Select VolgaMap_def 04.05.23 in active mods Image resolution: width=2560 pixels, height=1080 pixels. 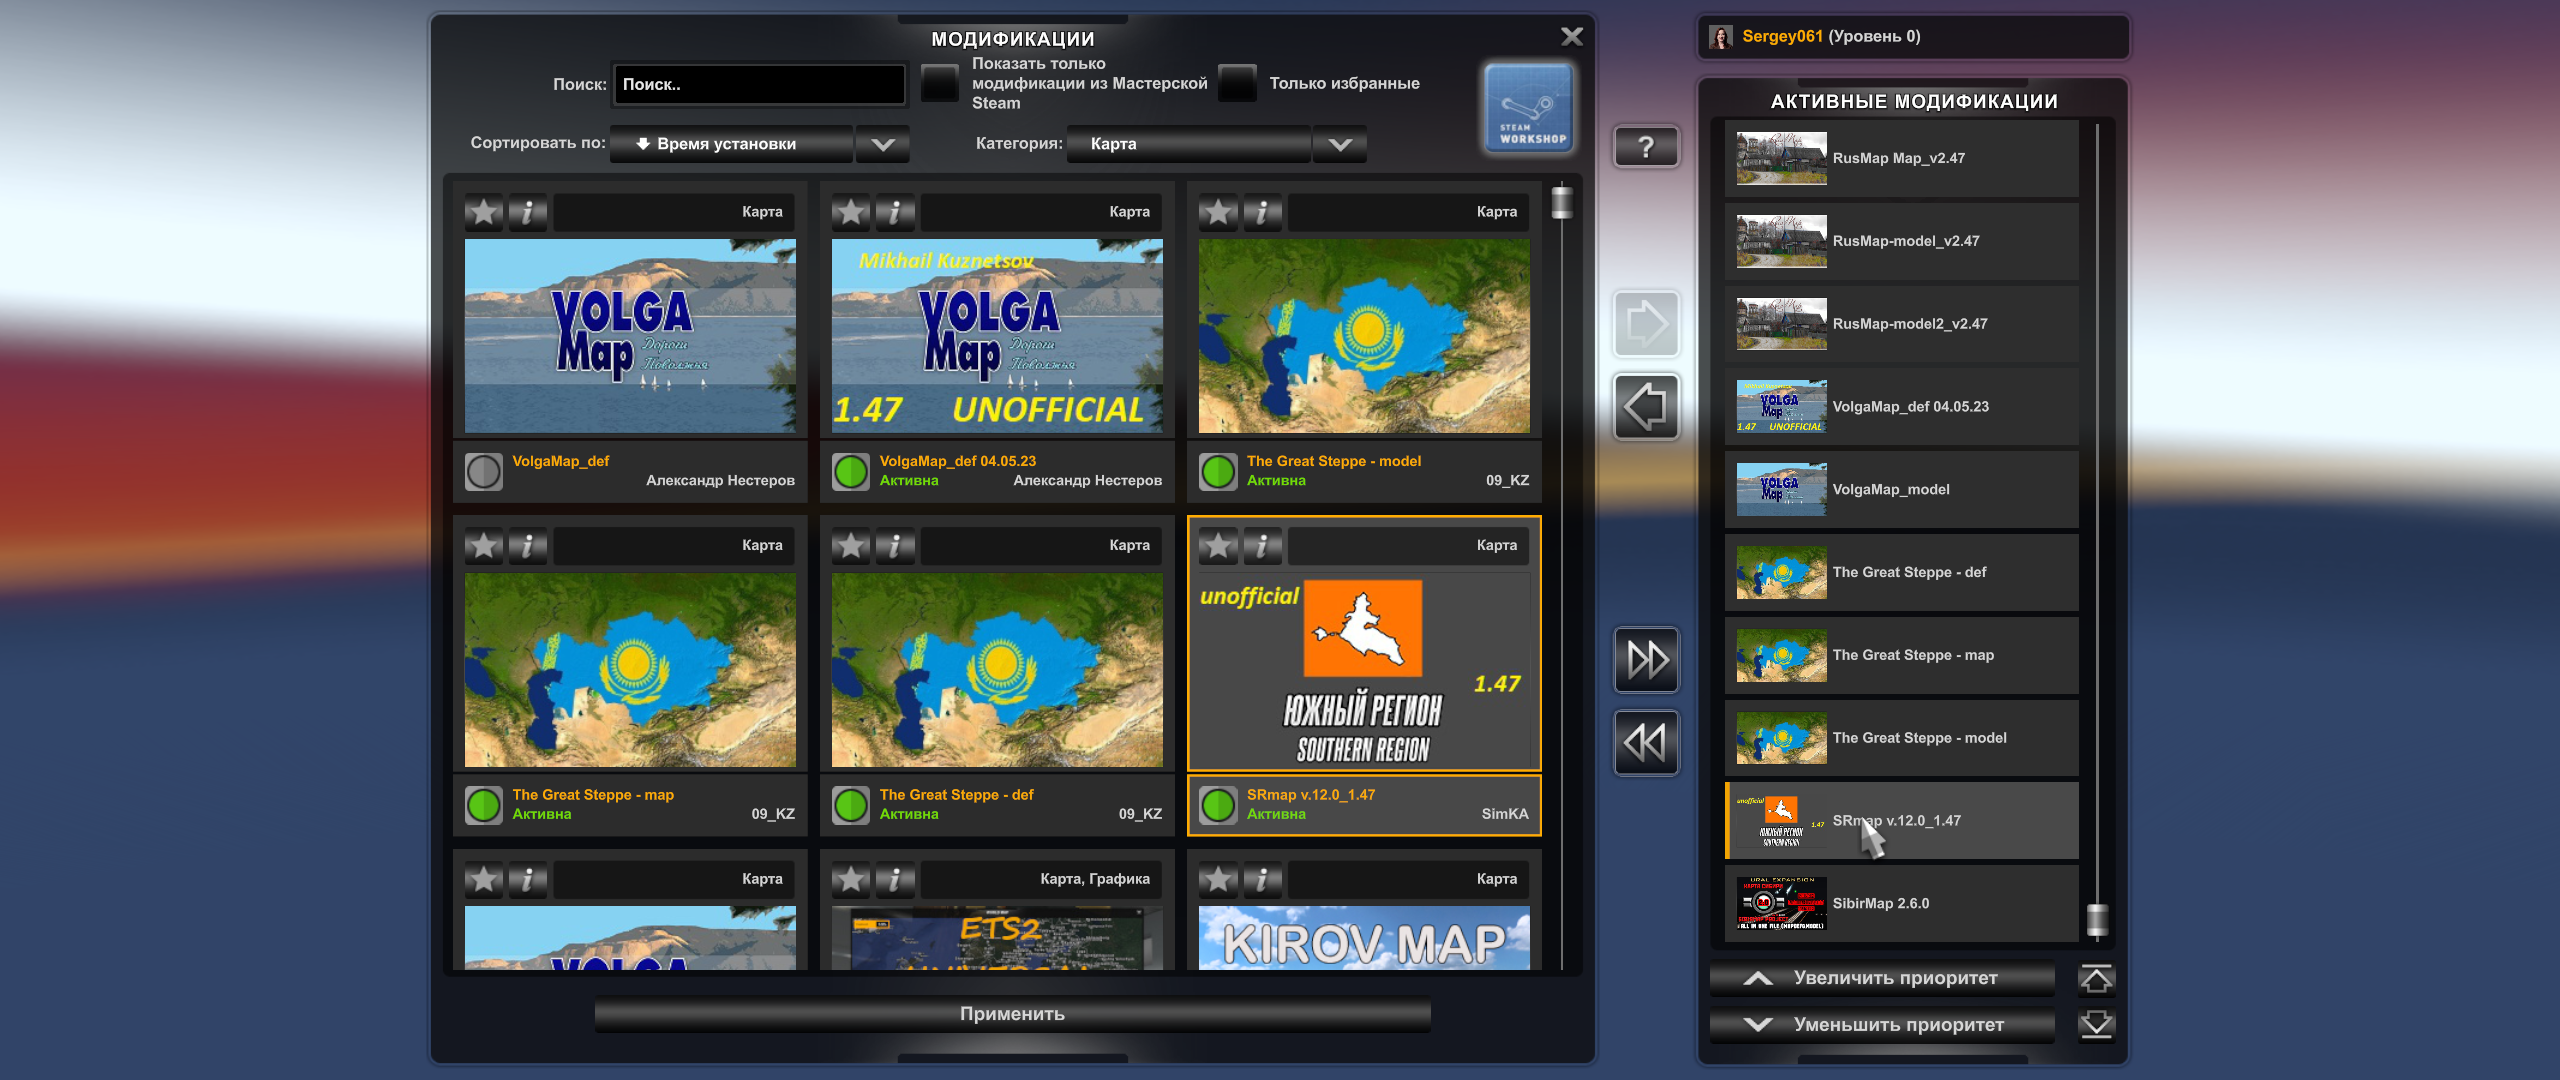coord(1902,407)
